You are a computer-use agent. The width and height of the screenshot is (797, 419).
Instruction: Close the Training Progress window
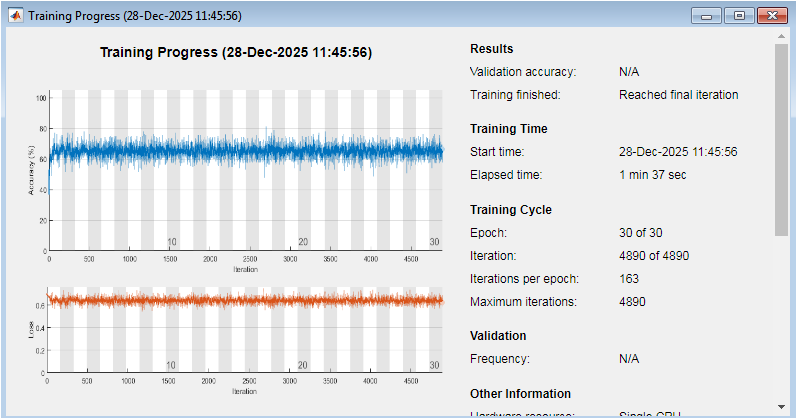tap(771, 16)
